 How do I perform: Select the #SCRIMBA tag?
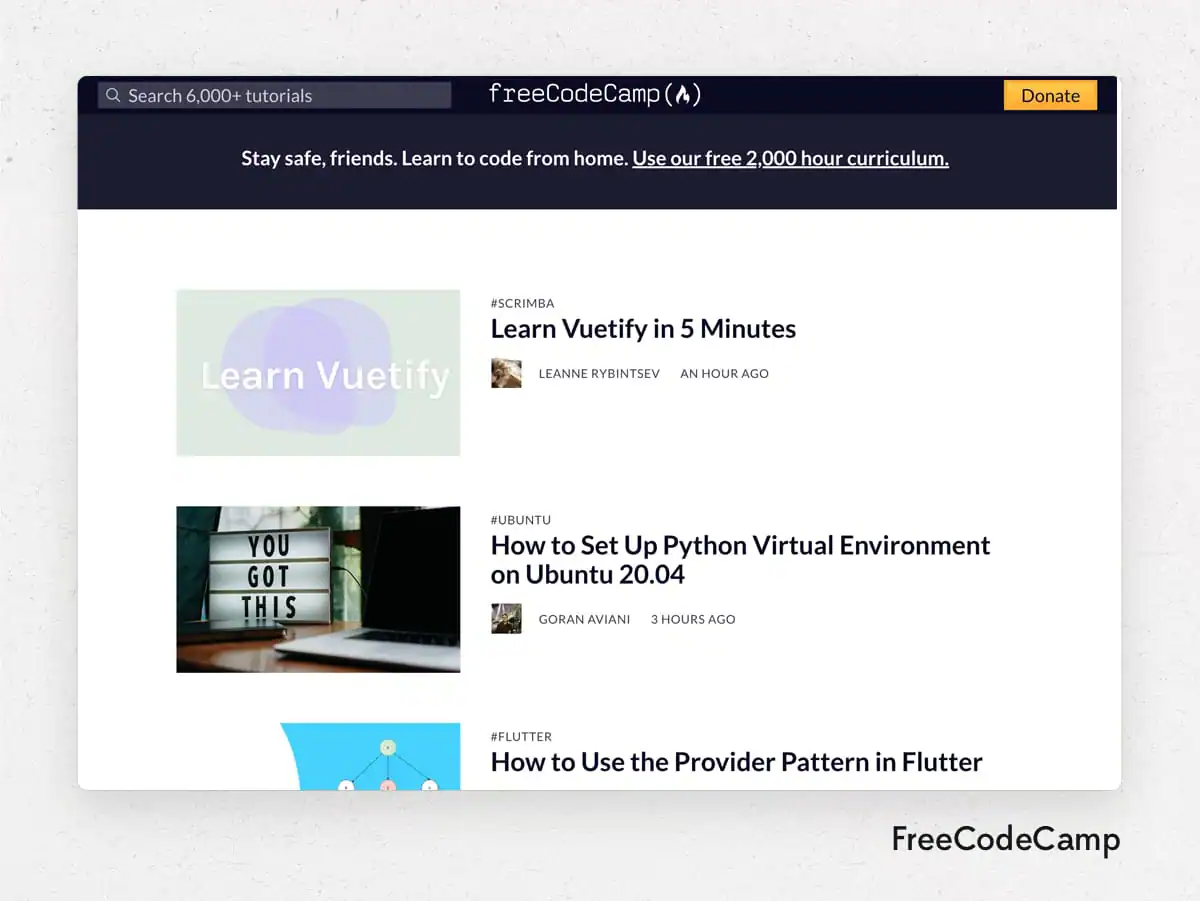(x=523, y=303)
